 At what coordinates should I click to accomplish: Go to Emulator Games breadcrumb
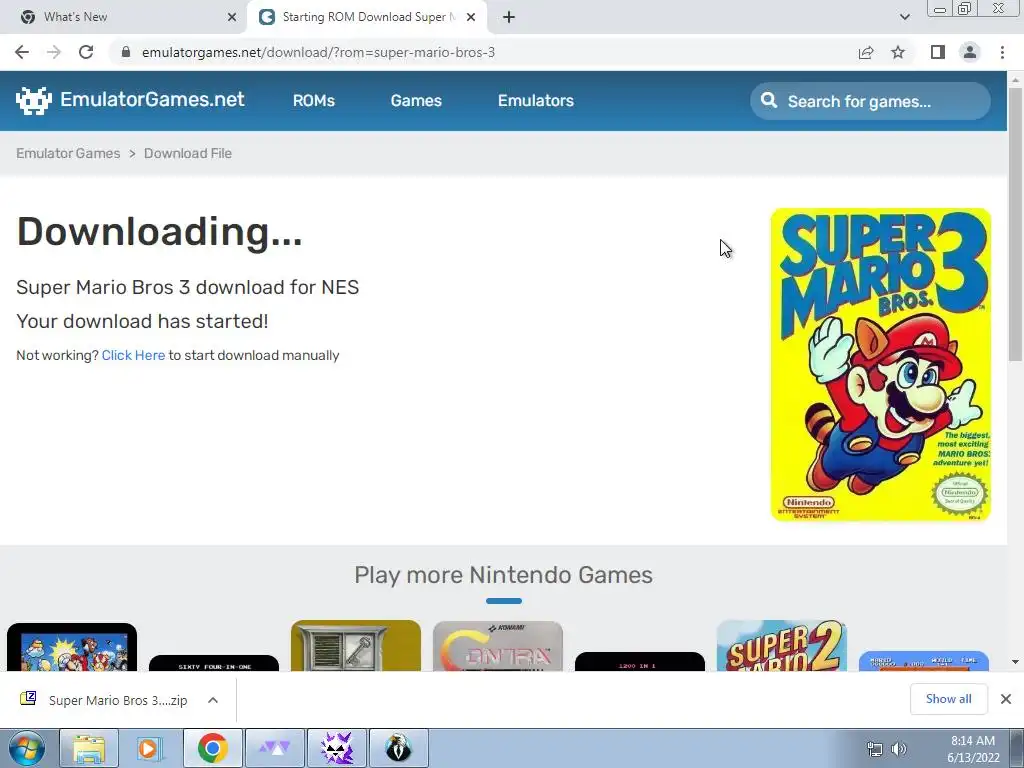coord(68,153)
